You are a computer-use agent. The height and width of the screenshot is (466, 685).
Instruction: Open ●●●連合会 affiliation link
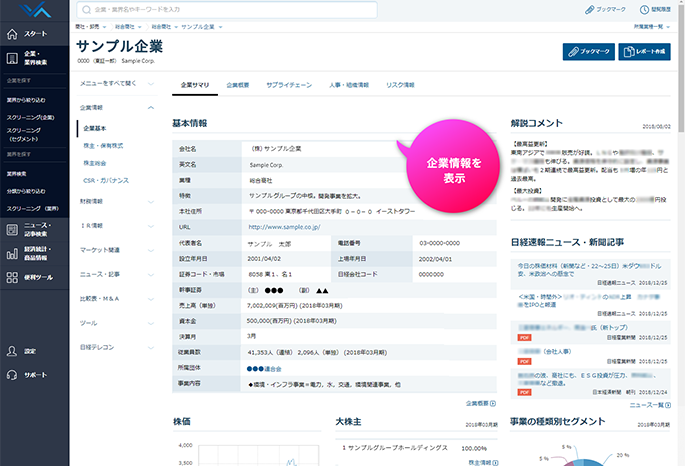click(x=264, y=369)
